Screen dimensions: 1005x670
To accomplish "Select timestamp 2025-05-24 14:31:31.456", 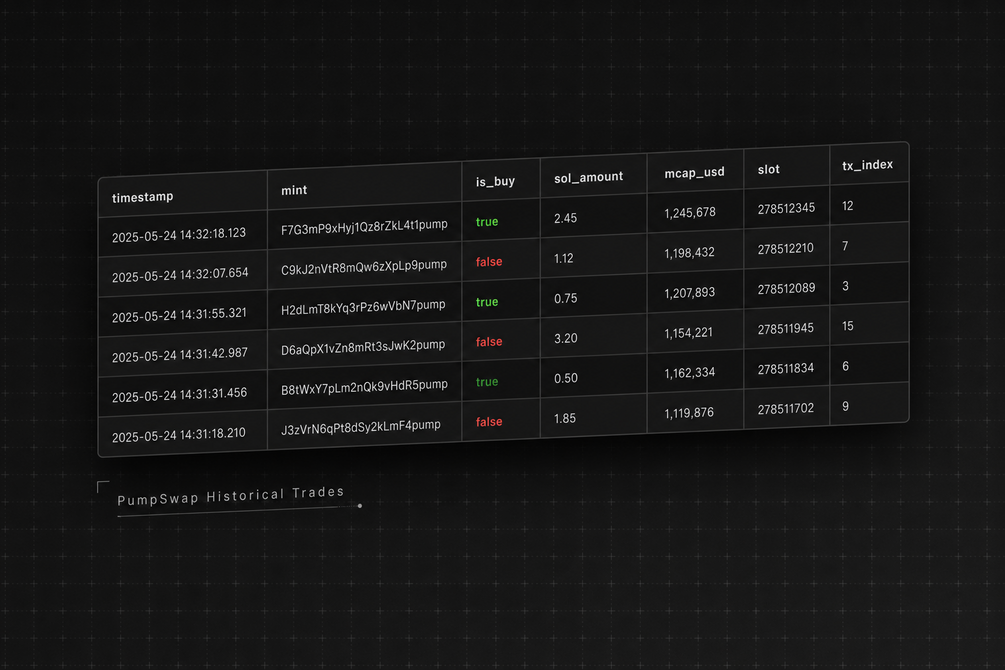I will [179, 395].
